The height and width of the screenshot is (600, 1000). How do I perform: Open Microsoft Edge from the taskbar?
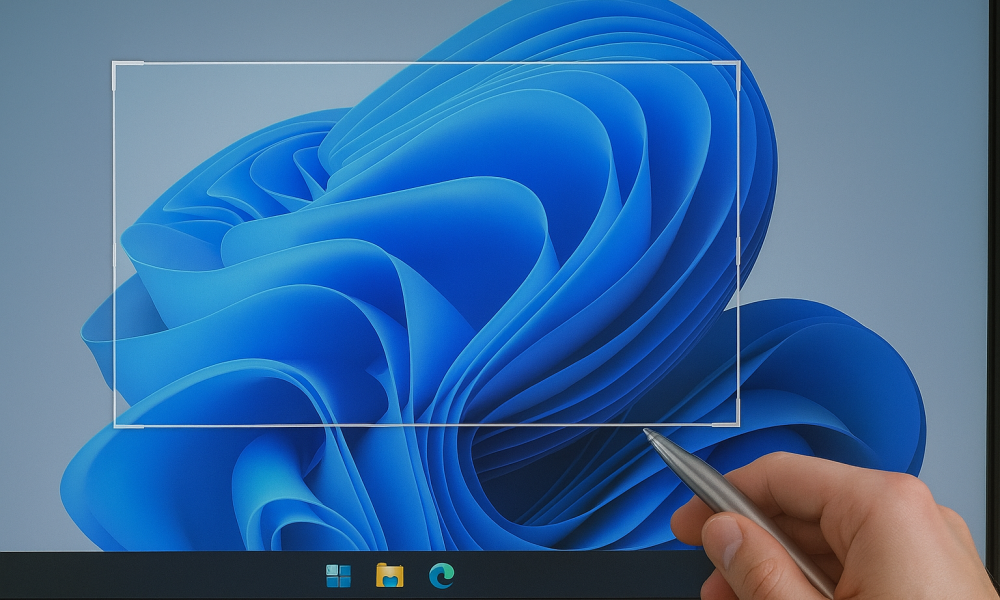441,575
